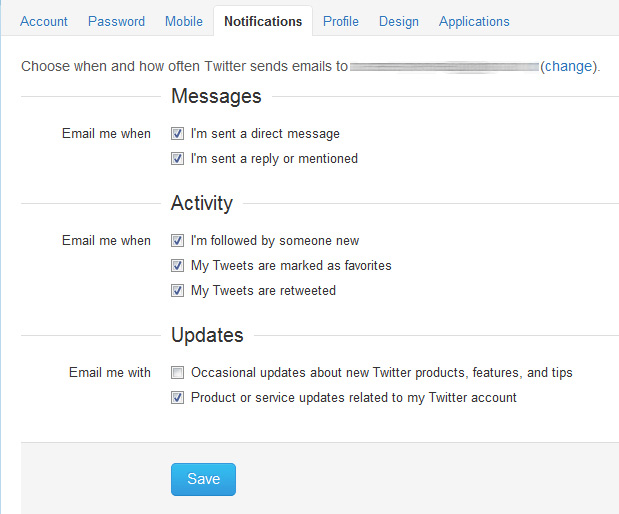The height and width of the screenshot is (514, 619).
Task: Uncheck "I'm sent a direct message"
Action: (x=177, y=133)
